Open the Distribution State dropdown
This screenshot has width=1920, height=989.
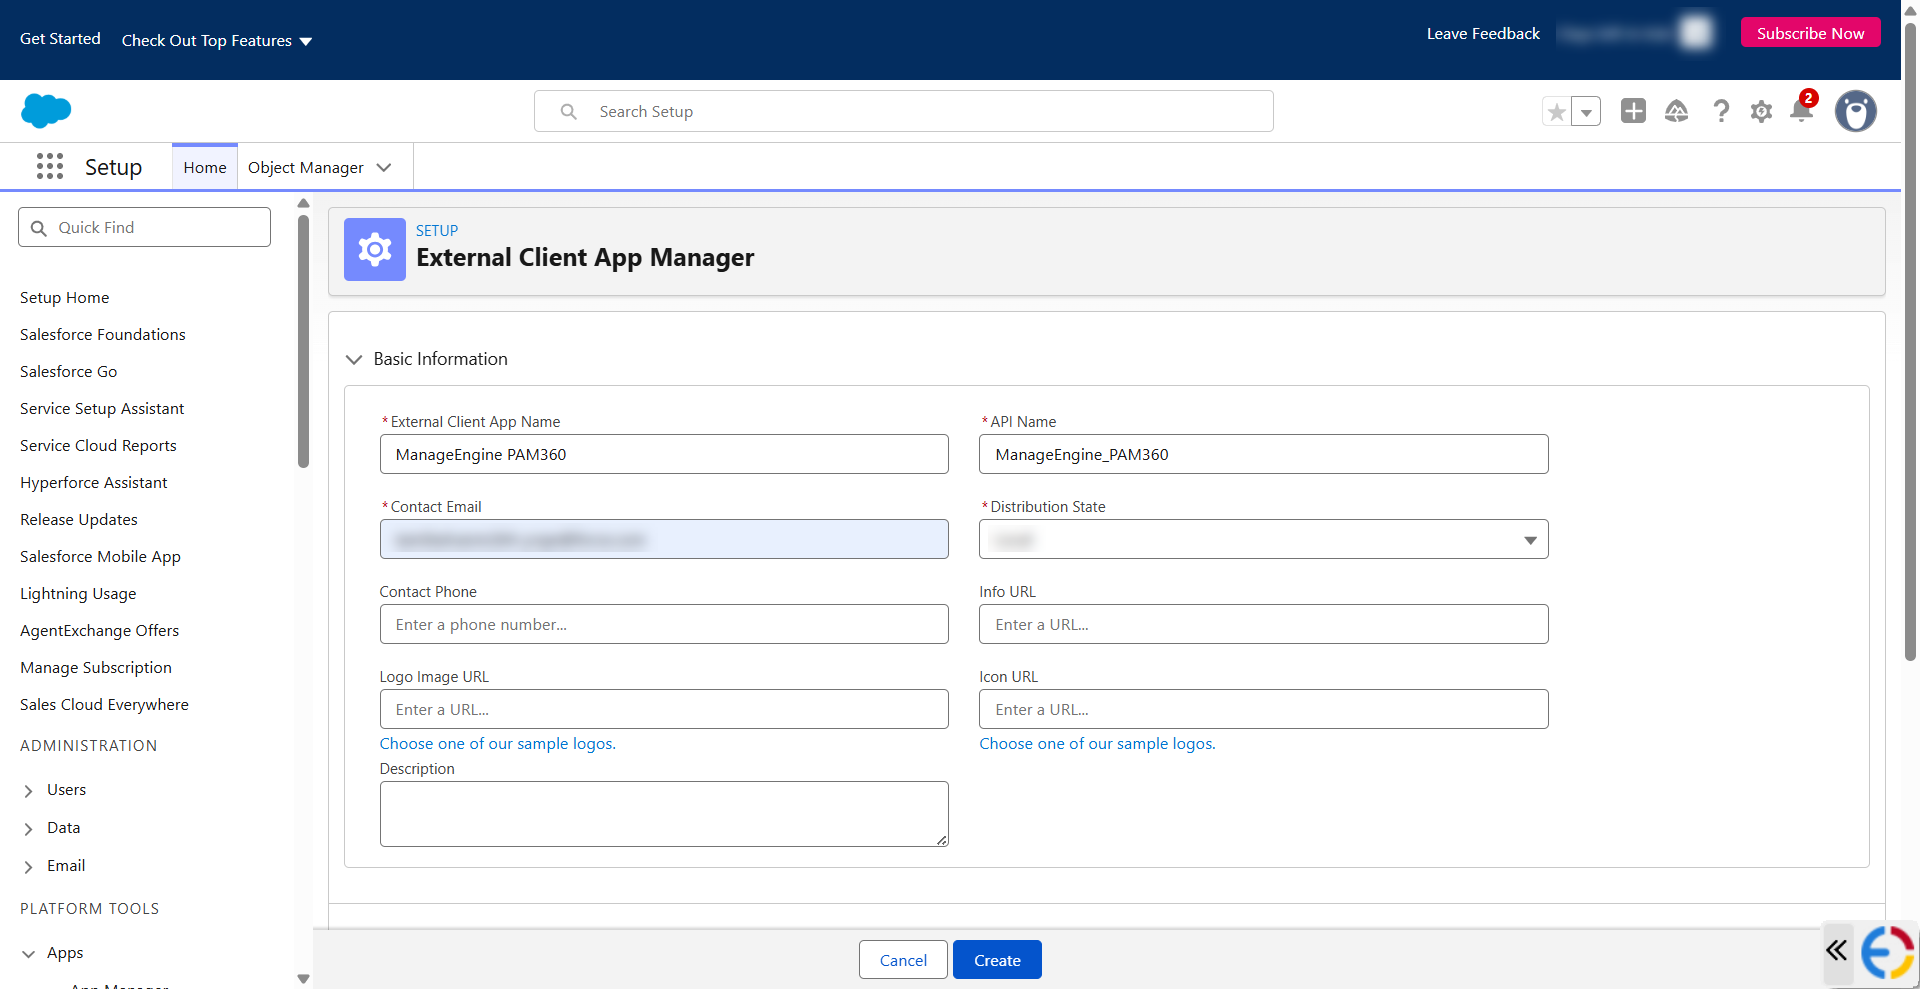[x=1264, y=540]
